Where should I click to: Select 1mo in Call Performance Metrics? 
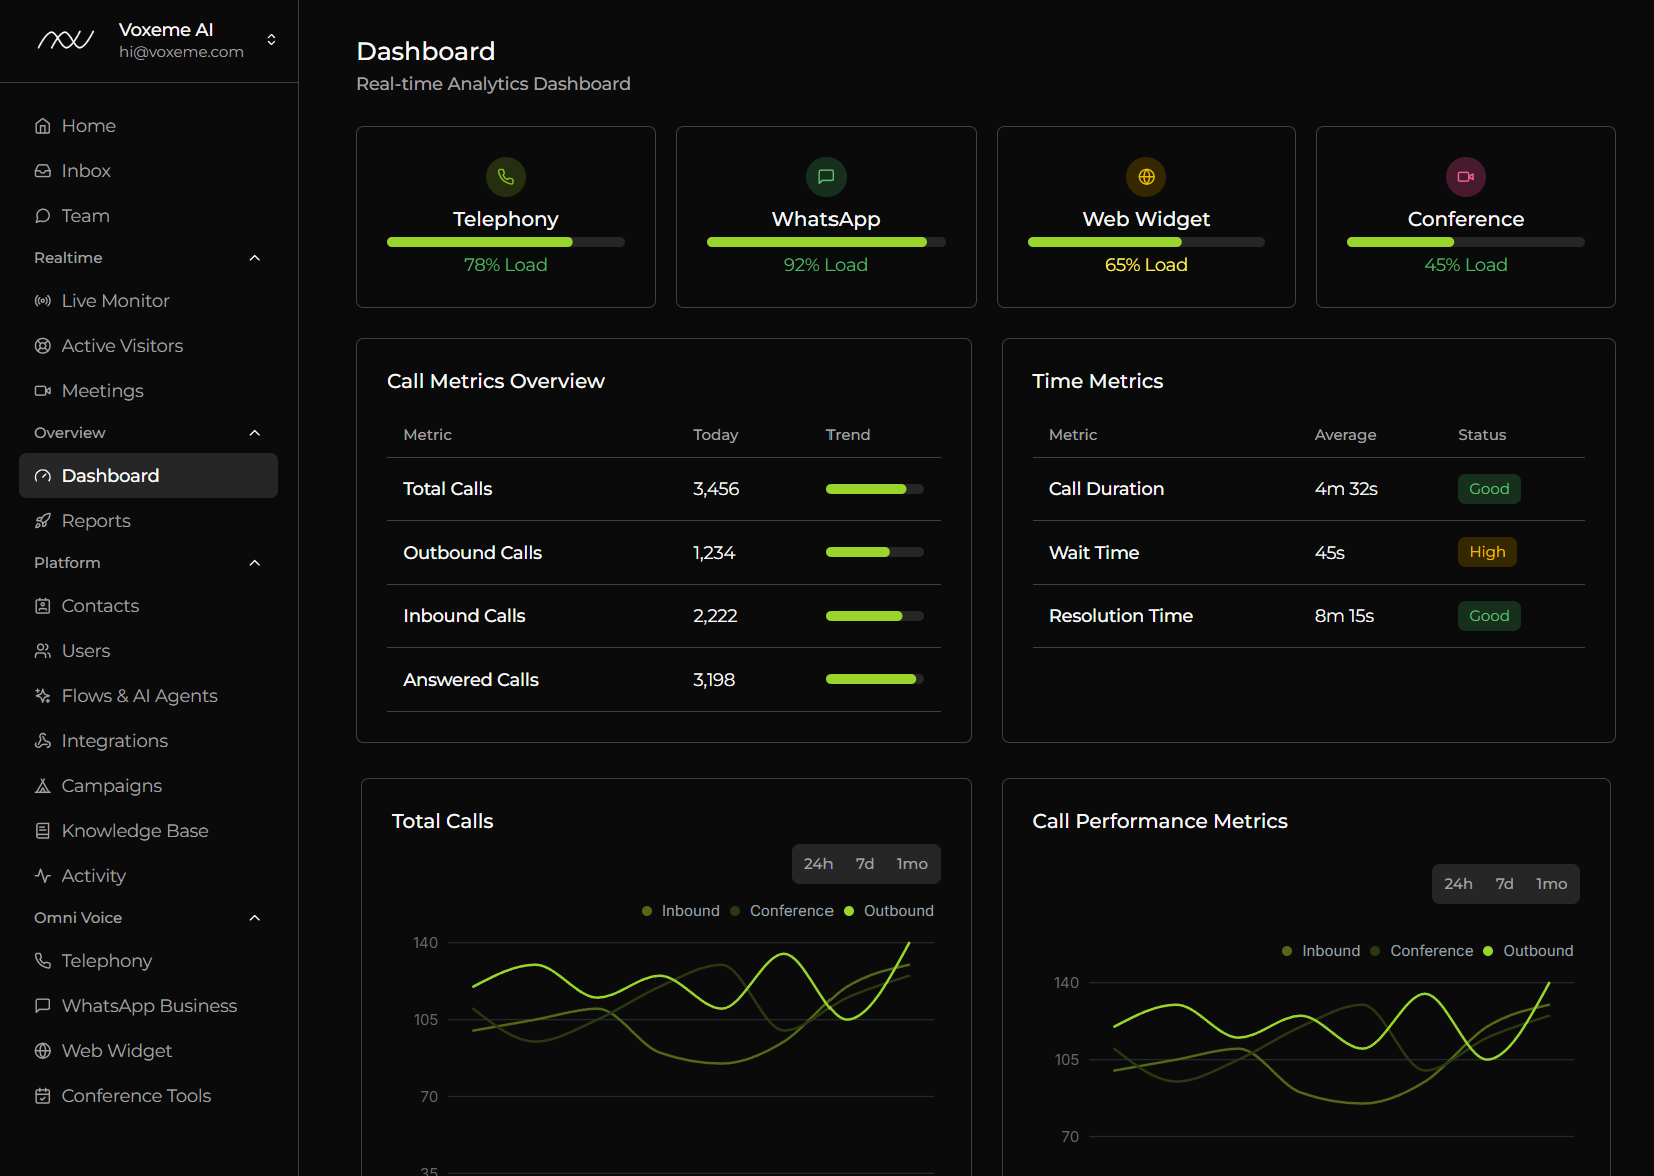pos(1550,883)
